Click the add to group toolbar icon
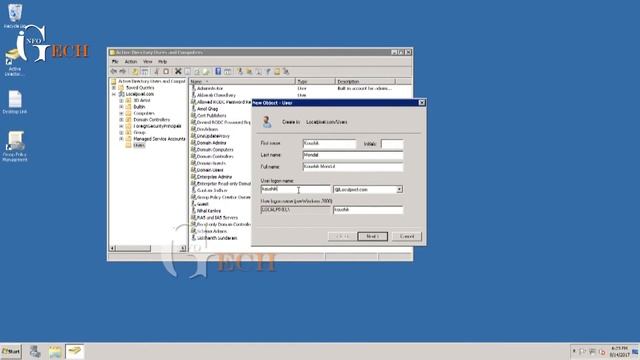This screenshot has width=640, height=360. 286,71
